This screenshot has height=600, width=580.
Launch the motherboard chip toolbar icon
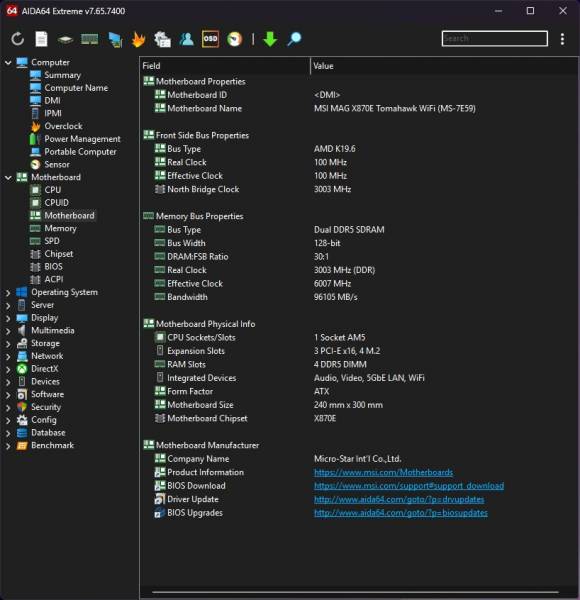65,39
